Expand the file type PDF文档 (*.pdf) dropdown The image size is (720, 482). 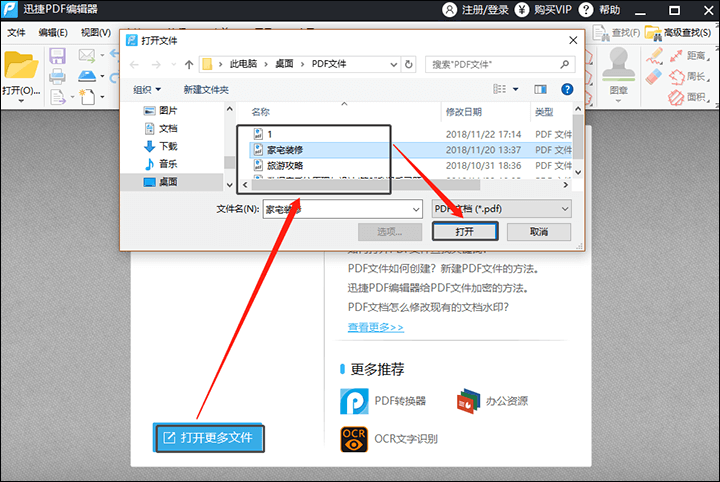click(501, 209)
